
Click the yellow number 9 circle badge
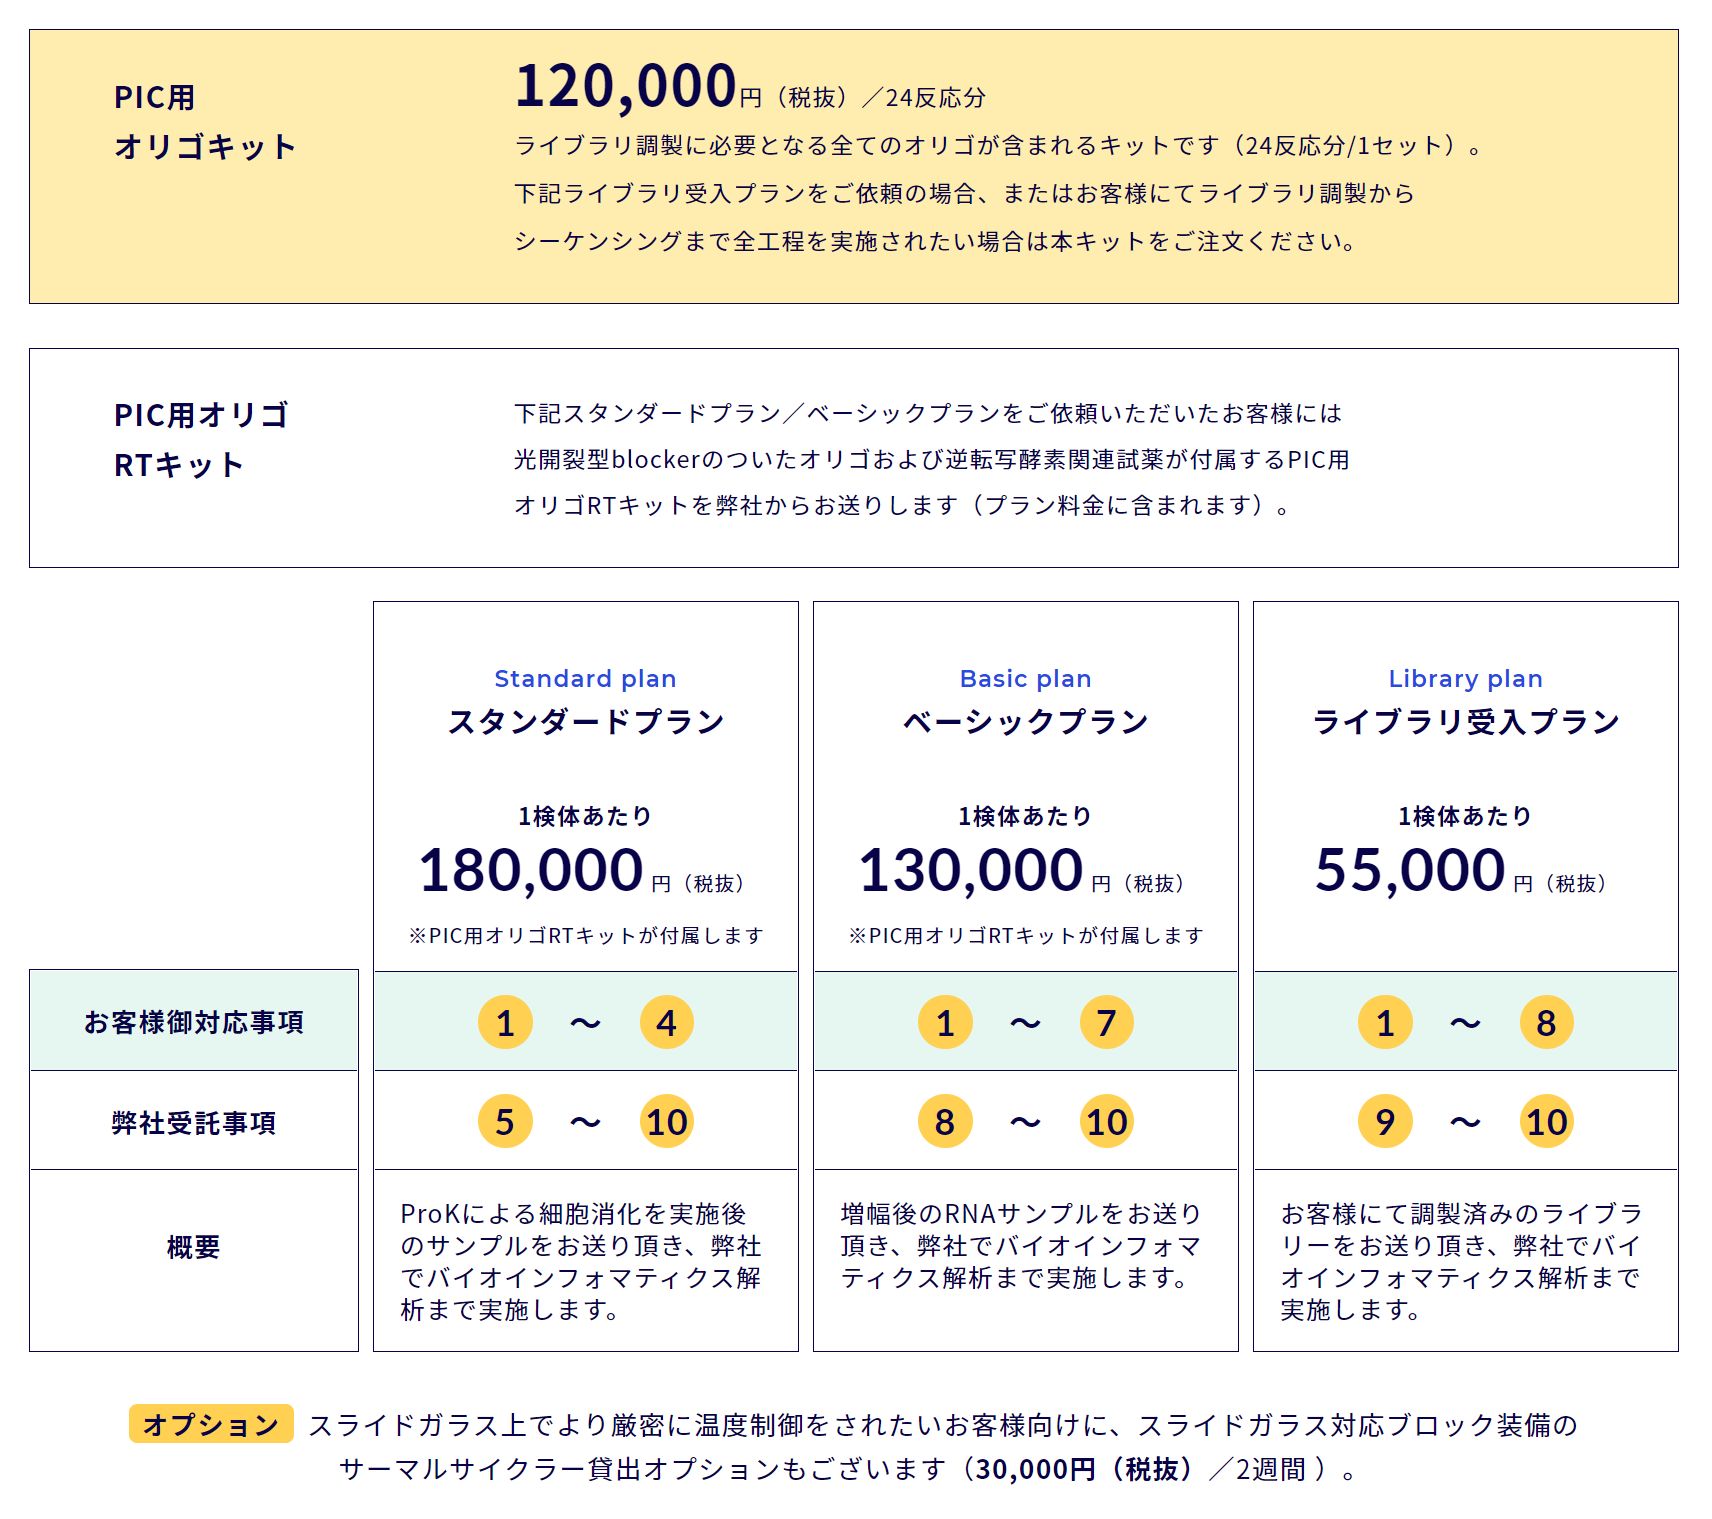[x=1385, y=1121]
